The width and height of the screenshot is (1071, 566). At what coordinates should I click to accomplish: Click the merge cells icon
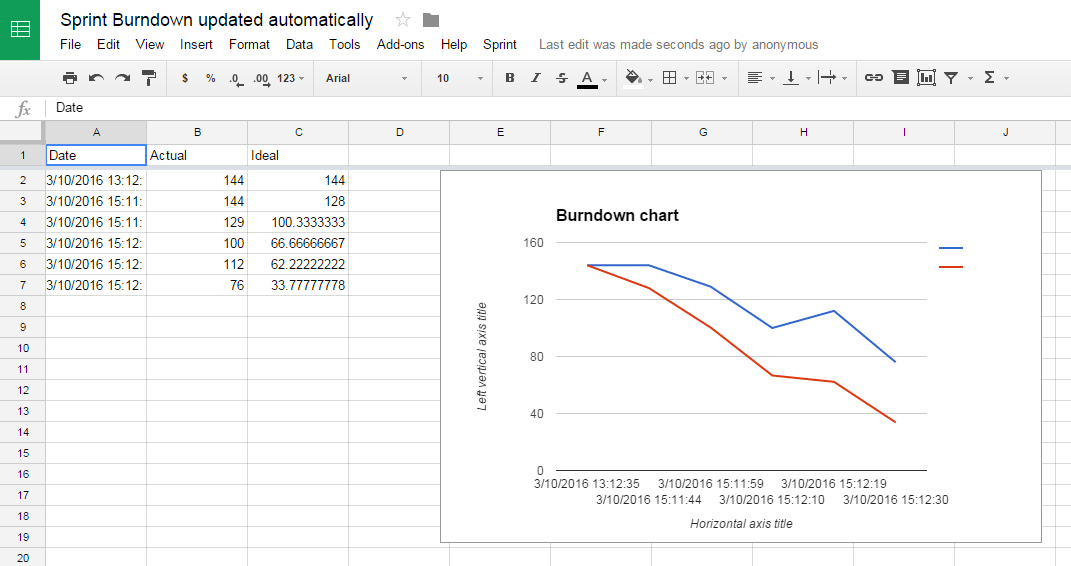click(x=705, y=78)
